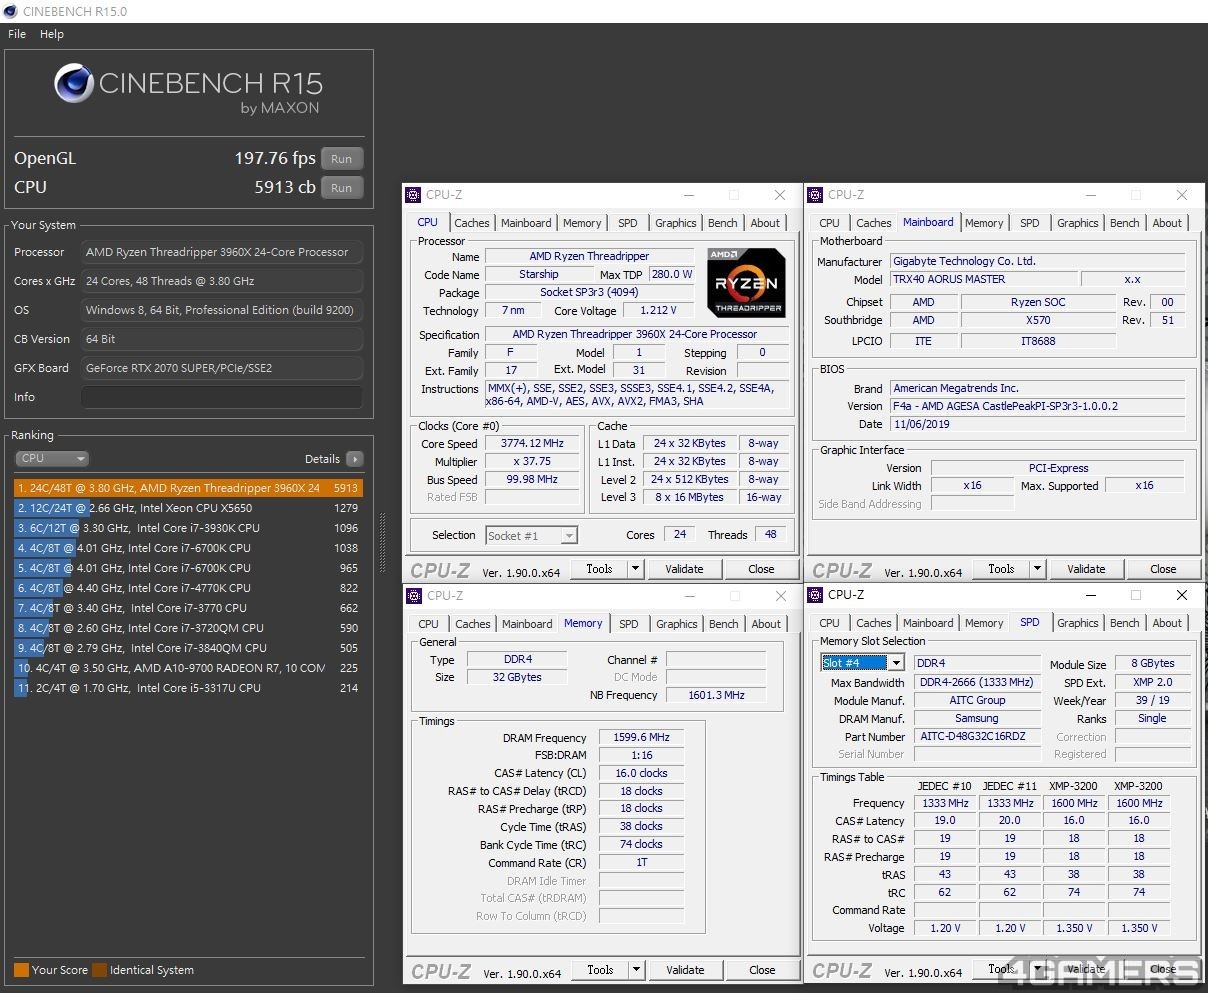Screen dimensions: 1208x993
Task: Click the CPU-Z title icon of the SPD window
Action: coord(815,595)
